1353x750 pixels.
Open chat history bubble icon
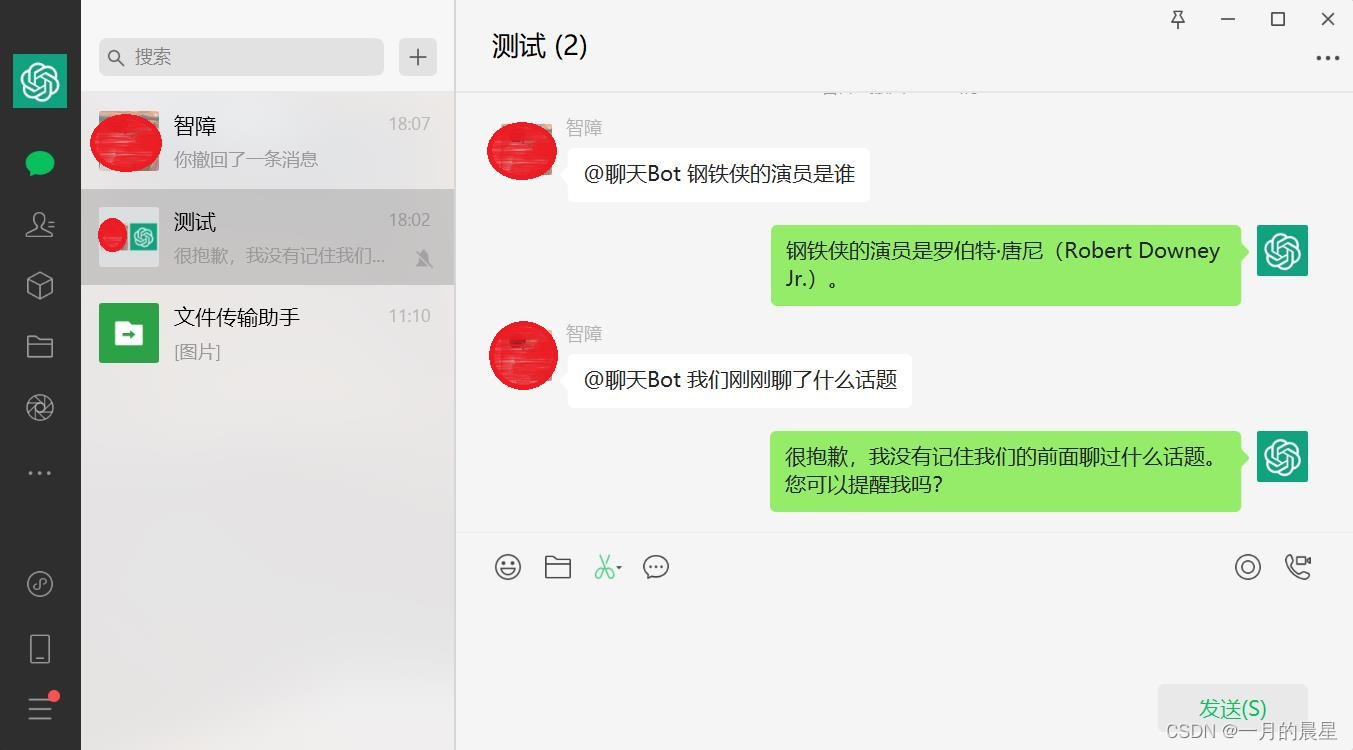(656, 567)
